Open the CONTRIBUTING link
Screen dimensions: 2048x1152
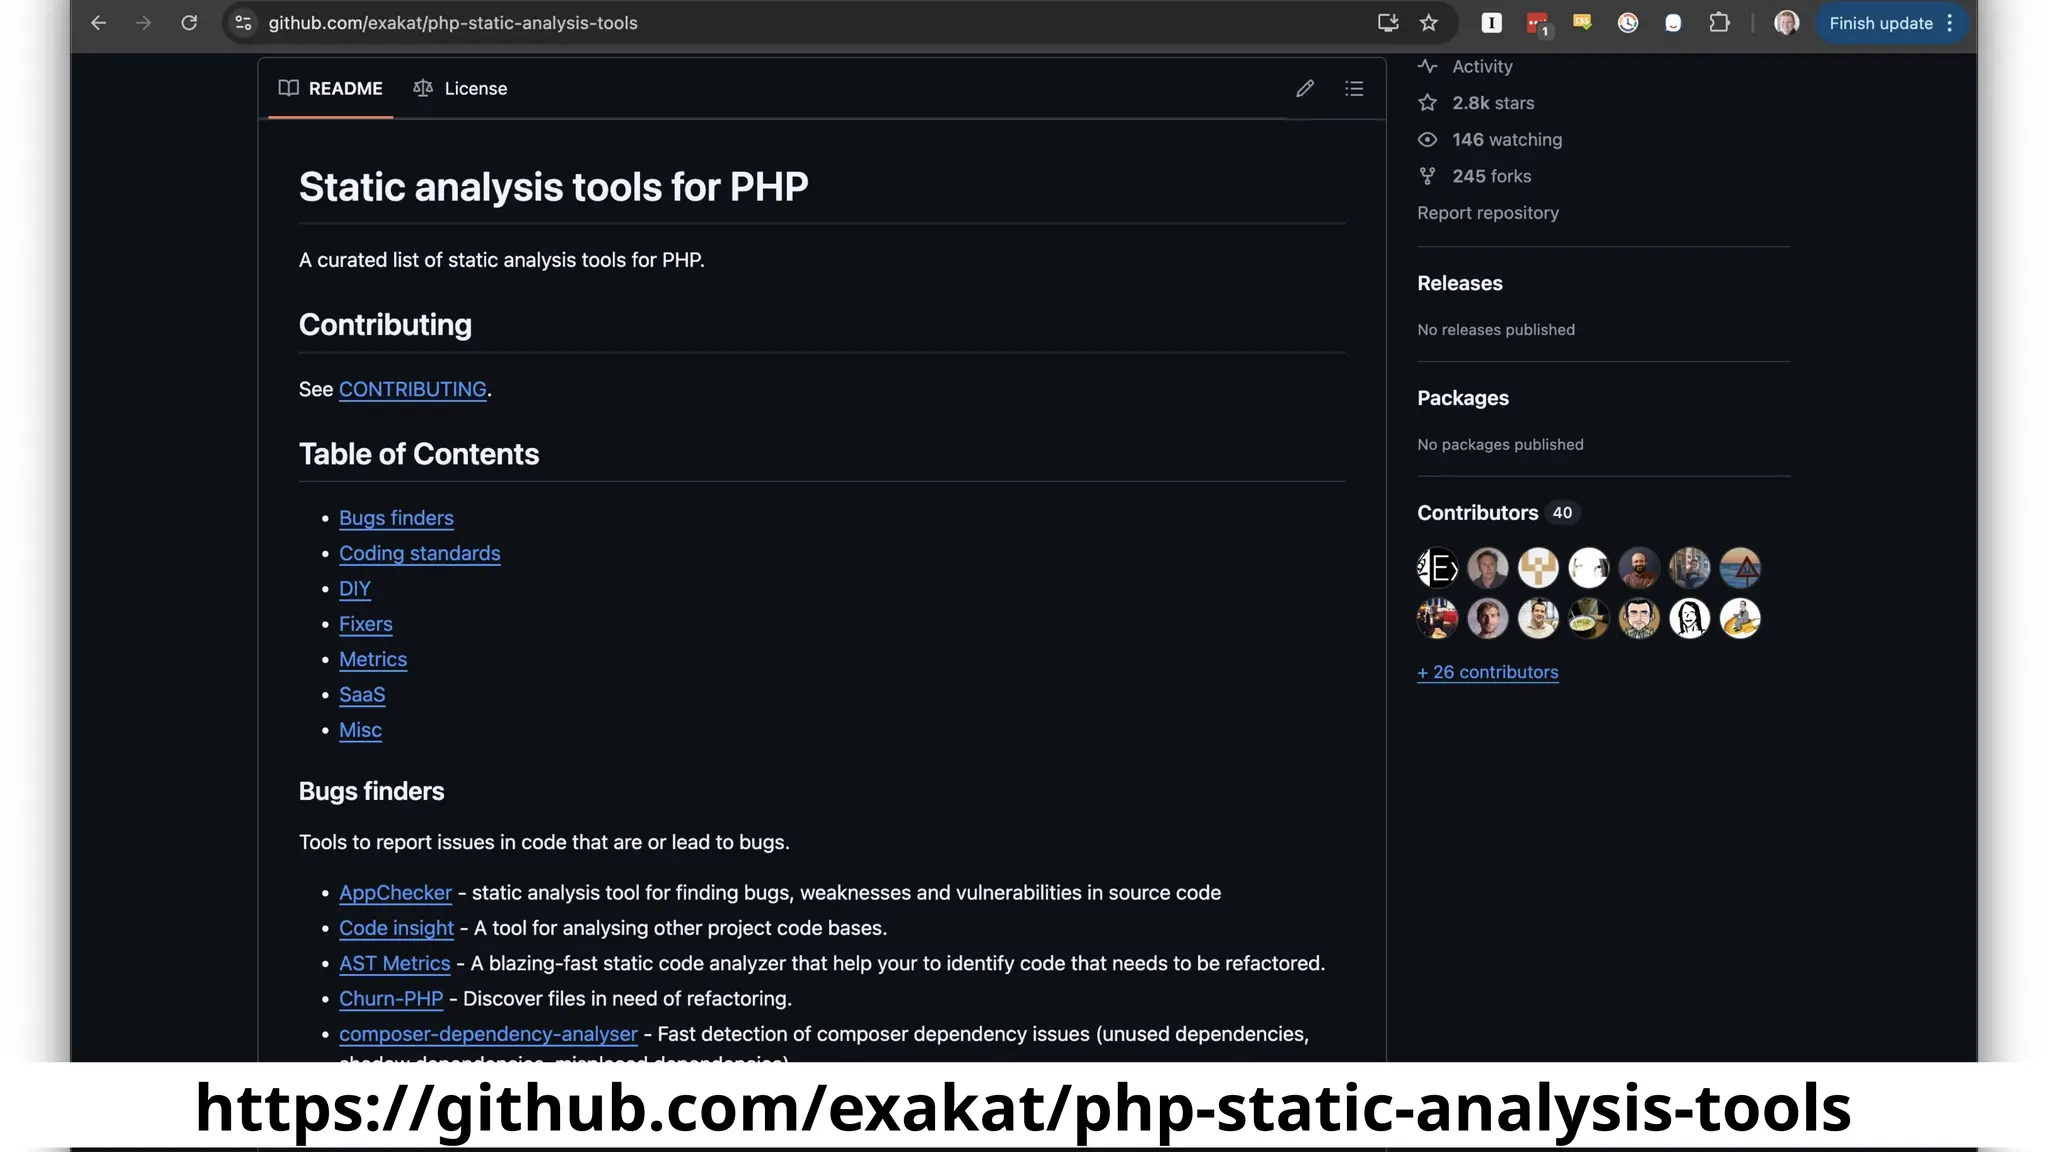pos(412,389)
